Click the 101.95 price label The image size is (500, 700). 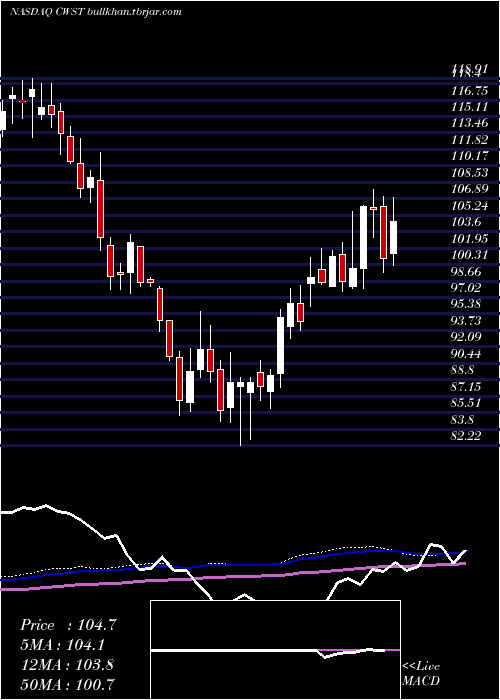(469, 239)
